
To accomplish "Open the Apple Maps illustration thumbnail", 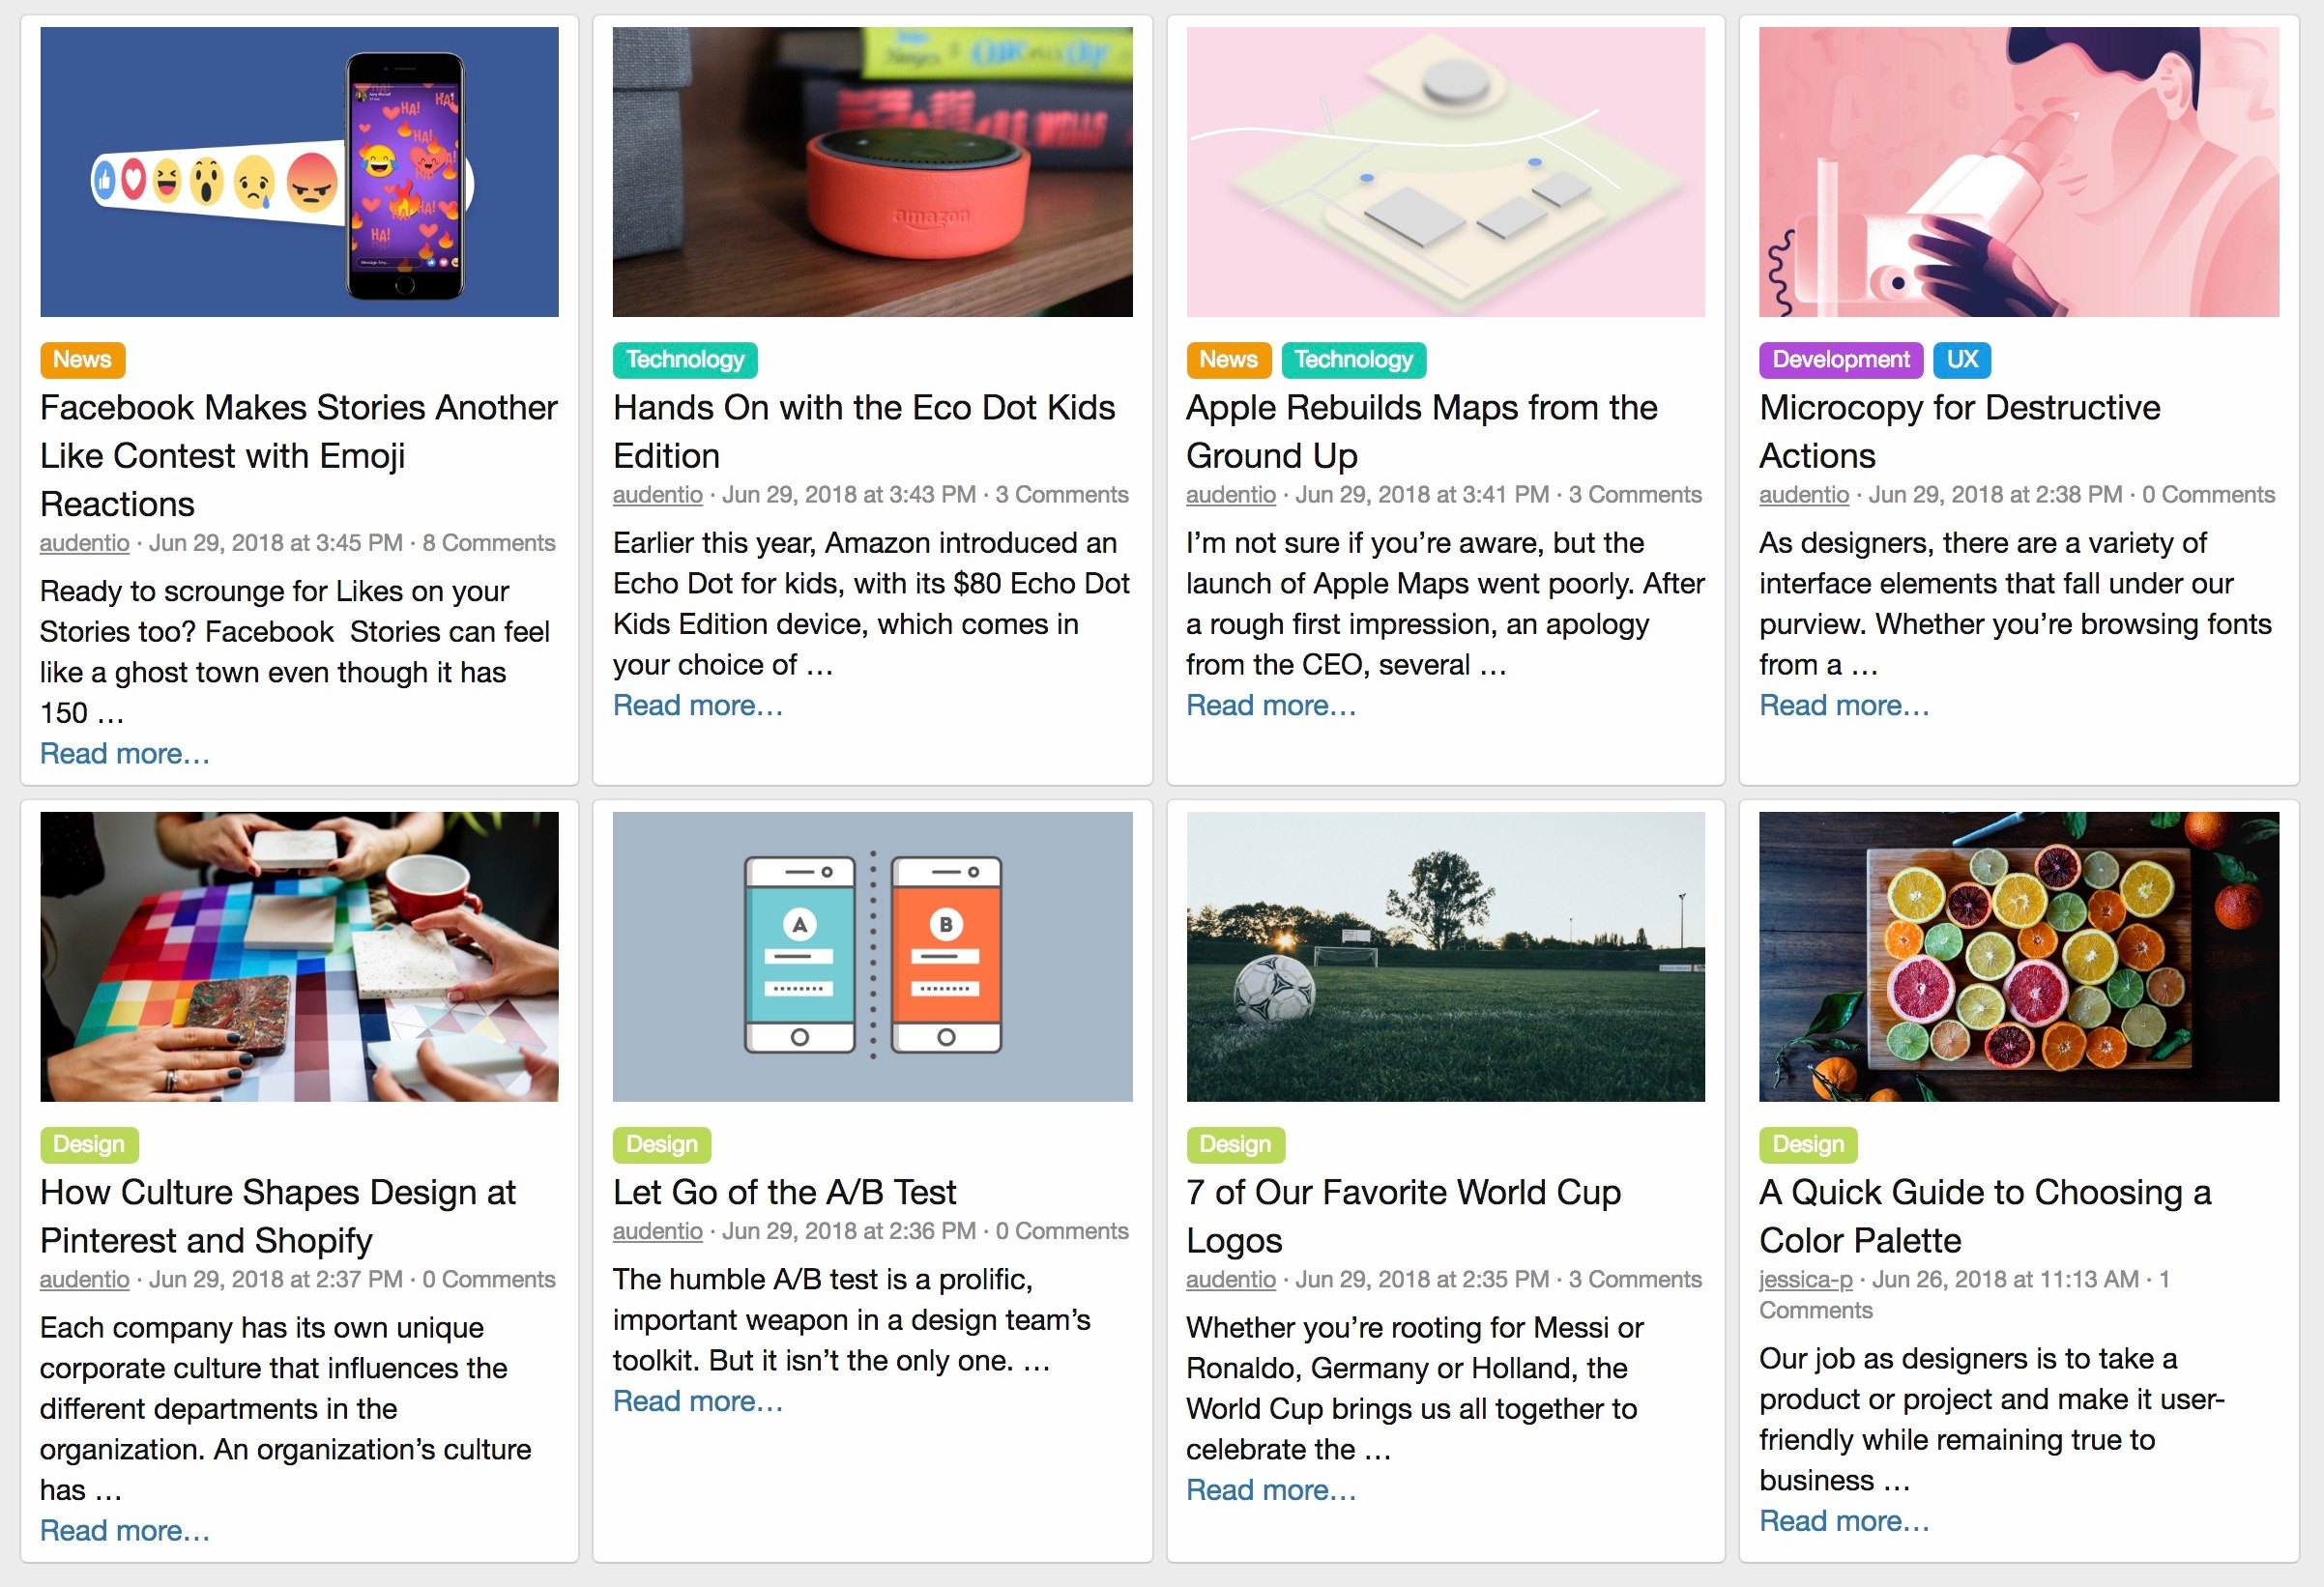I will tap(1445, 172).
